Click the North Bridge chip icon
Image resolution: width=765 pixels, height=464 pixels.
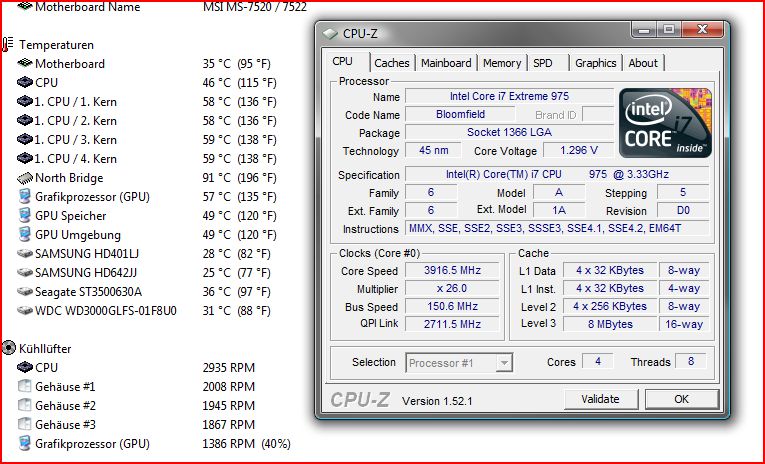pyautogui.click(x=24, y=178)
